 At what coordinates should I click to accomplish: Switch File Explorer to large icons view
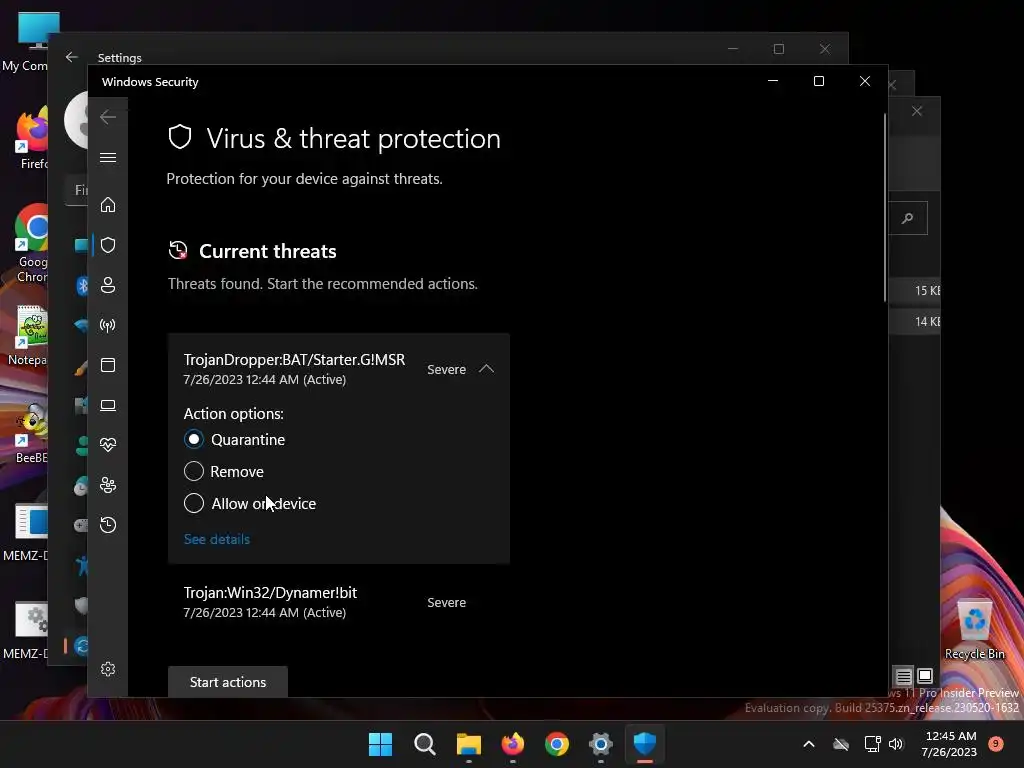click(925, 676)
